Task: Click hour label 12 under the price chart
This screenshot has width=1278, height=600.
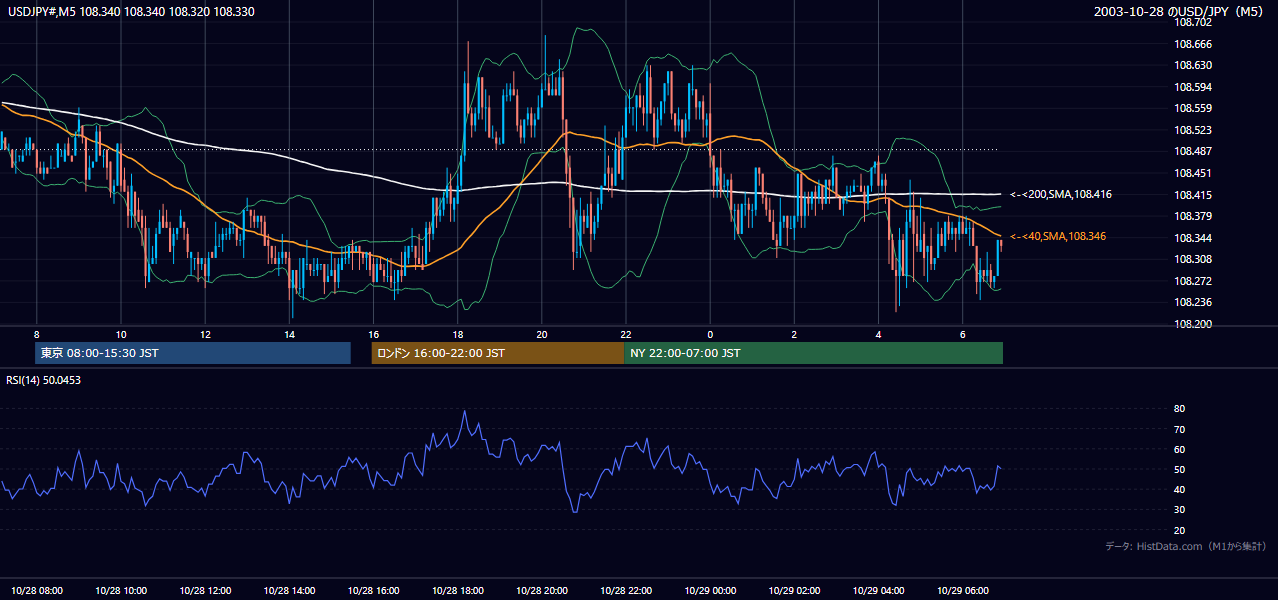Action: (x=205, y=334)
